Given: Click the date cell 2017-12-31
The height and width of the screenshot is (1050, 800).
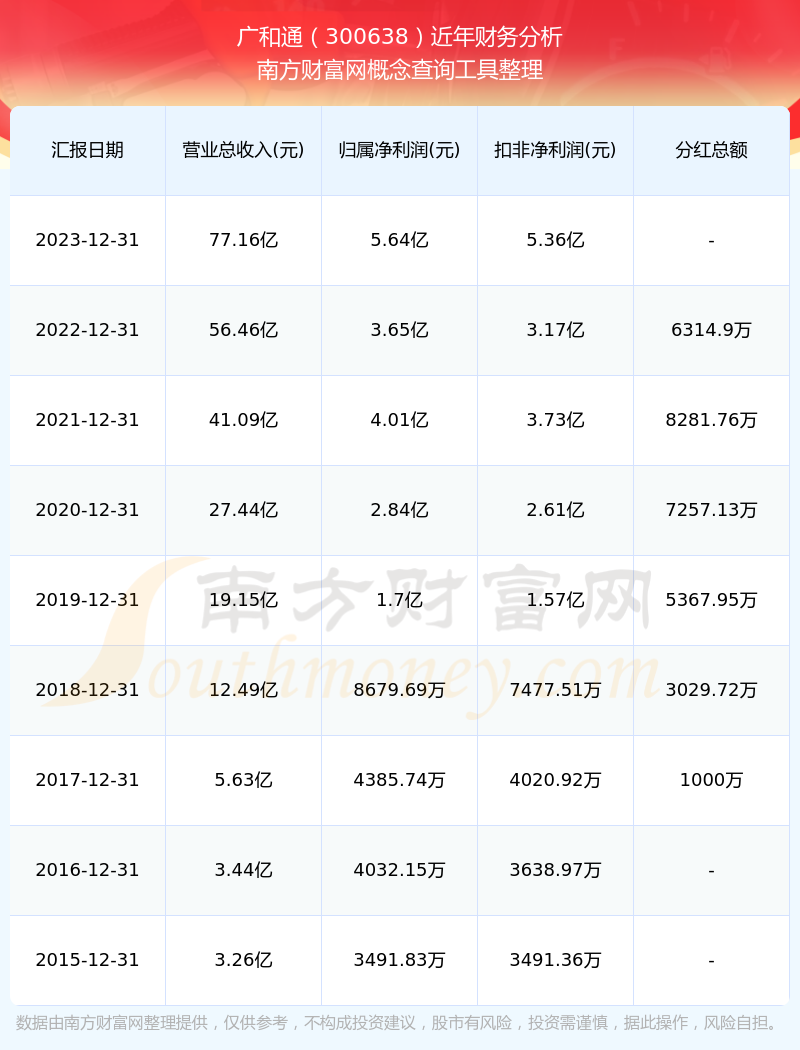Looking at the screenshot, I should (88, 780).
